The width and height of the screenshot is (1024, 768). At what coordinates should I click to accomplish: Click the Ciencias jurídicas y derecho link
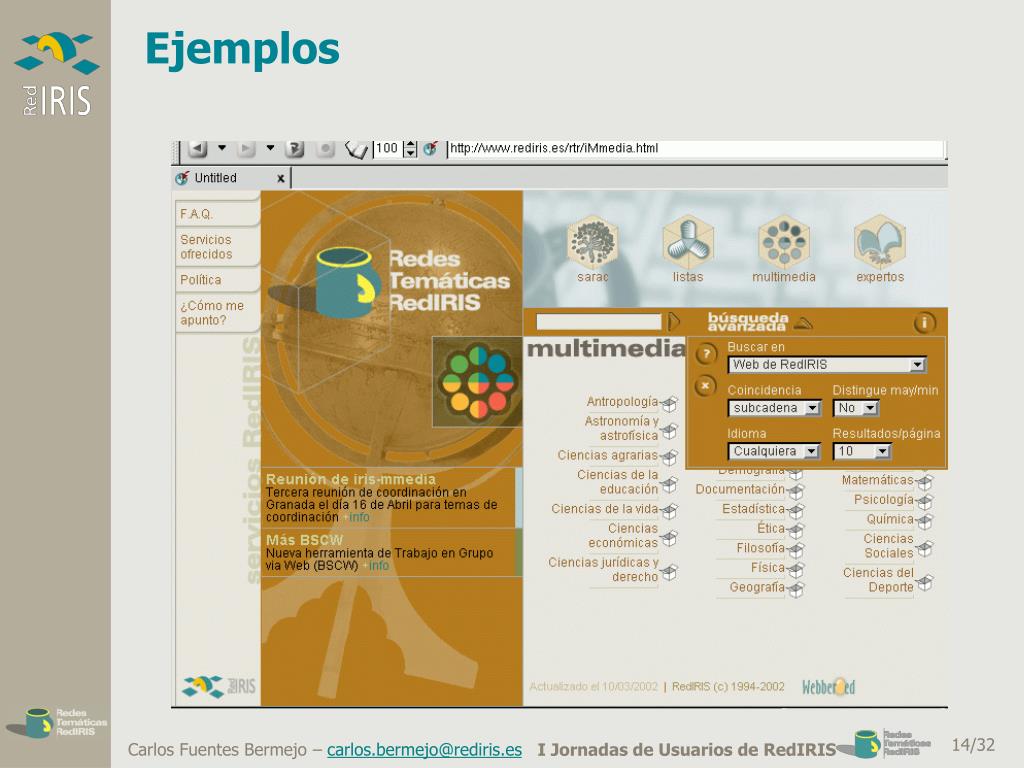point(603,569)
